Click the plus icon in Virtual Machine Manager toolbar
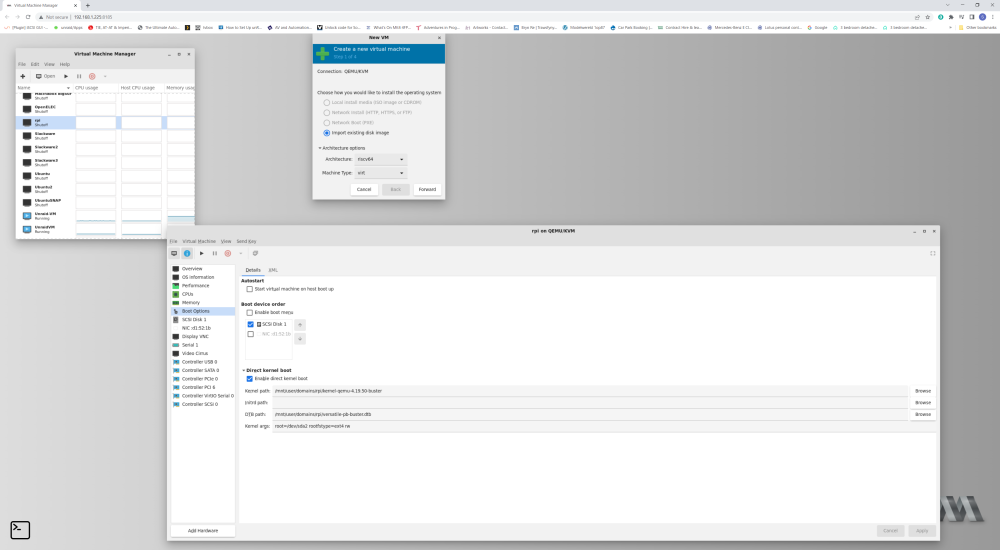1000x550 pixels. 23,76
